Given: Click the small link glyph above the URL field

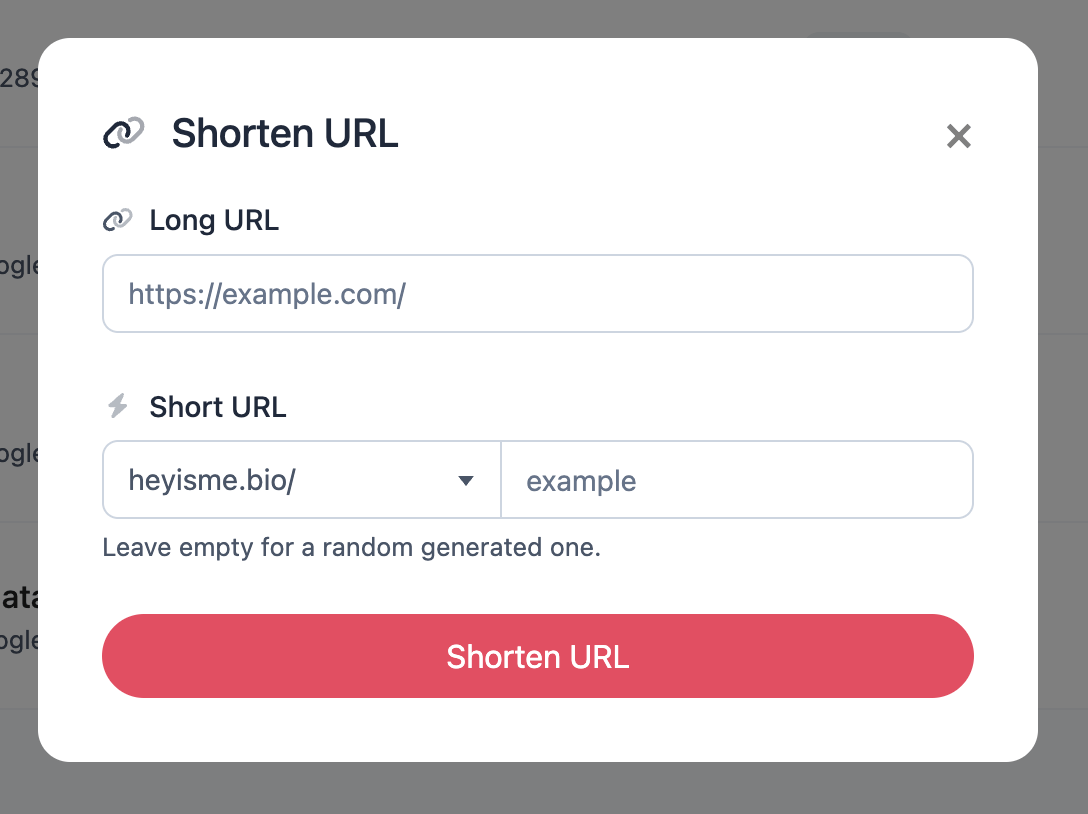Looking at the screenshot, I should click(x=118, y=219).
